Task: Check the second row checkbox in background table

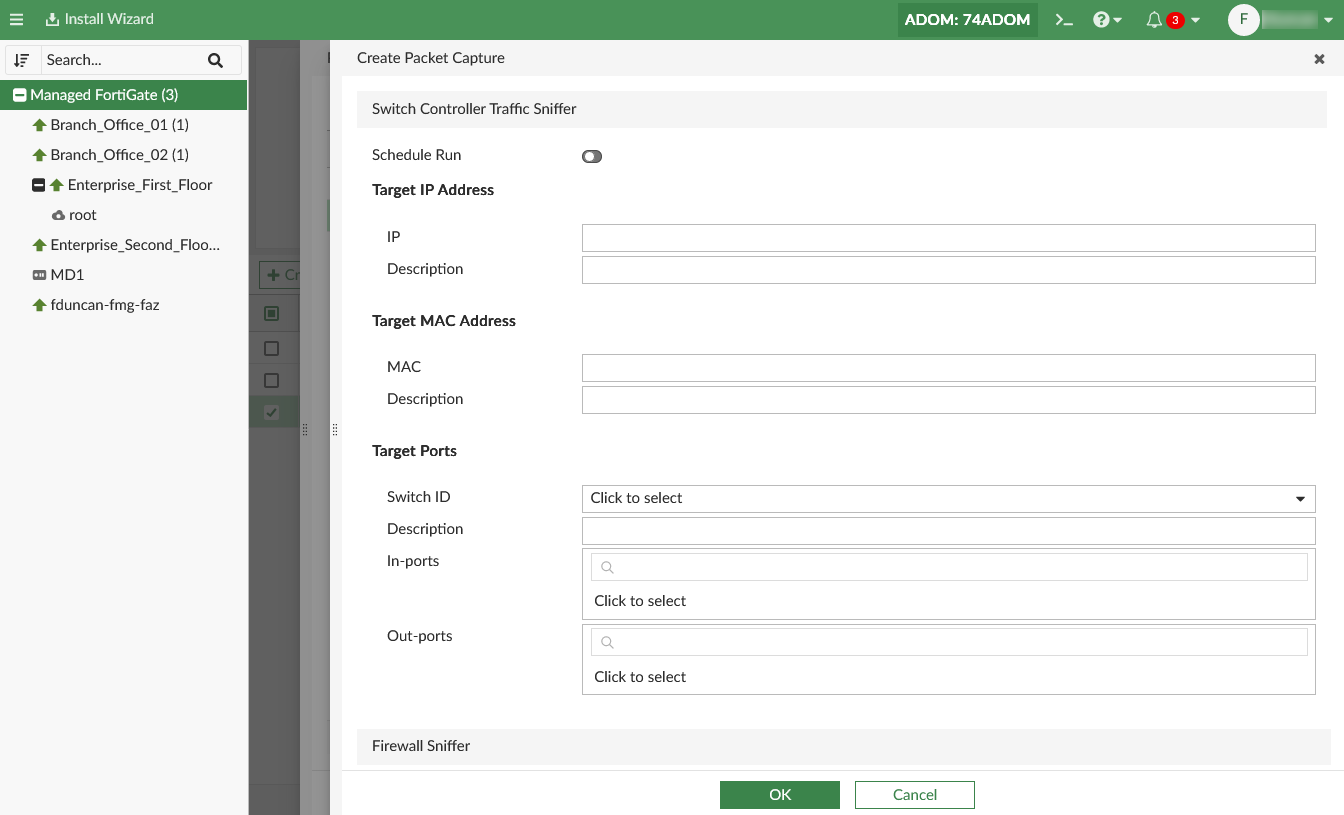Action: [271, 380]
